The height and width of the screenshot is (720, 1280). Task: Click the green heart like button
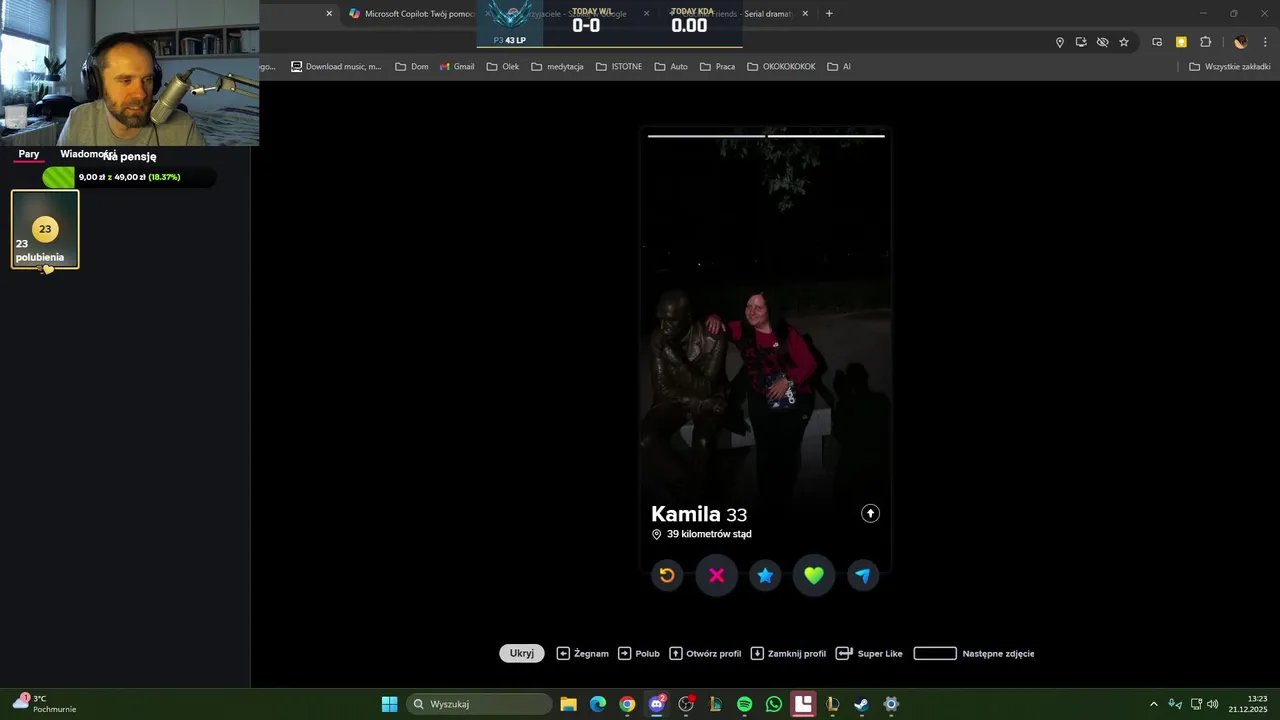point(814,575)
